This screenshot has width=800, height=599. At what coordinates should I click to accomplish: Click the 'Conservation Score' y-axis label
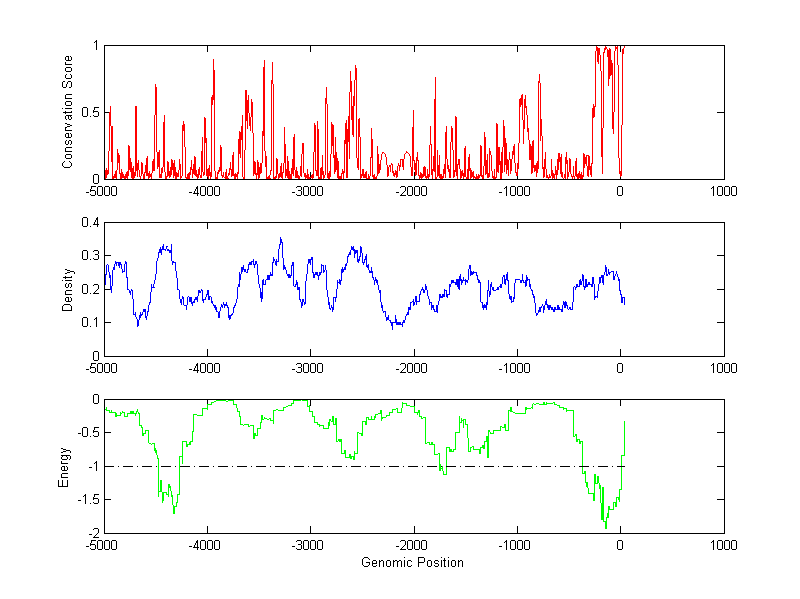click(67, 112)
